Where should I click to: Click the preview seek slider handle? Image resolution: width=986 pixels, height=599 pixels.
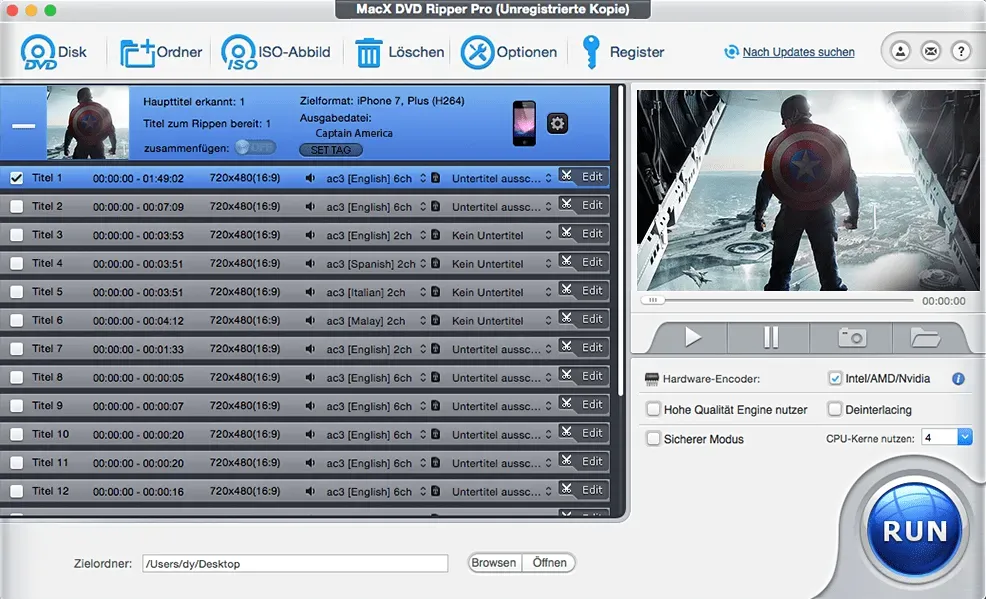coord(653,300)
